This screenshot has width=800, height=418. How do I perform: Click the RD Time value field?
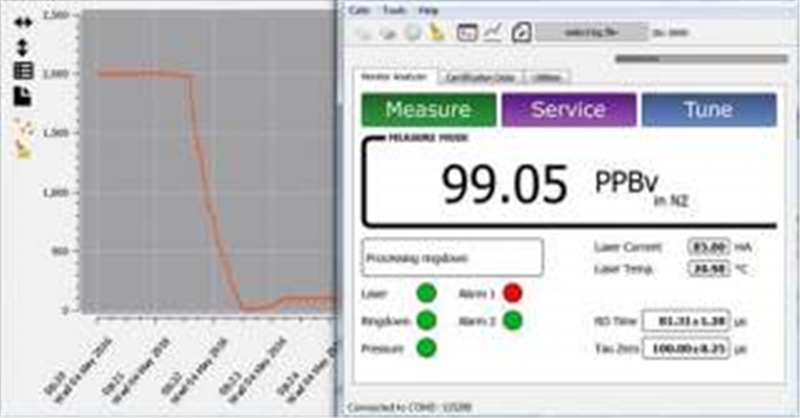pos(686,322)
